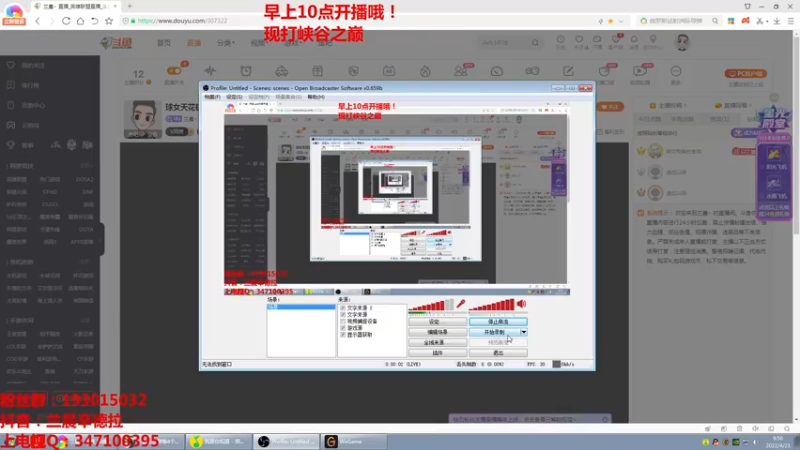Click the more (ellipsis) icon in Douyu toolbar
The width and height of the screenshot is (800, 450).
(x=676, y=71)
